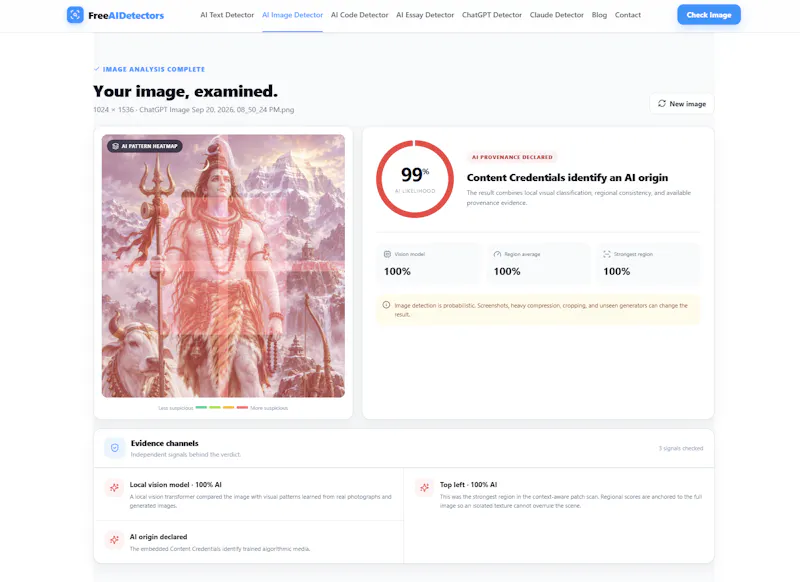Image resolution: width=800 pixels, height=582 pixels.
Task: Click the Check Image button
Action: [x=709, y=15]
